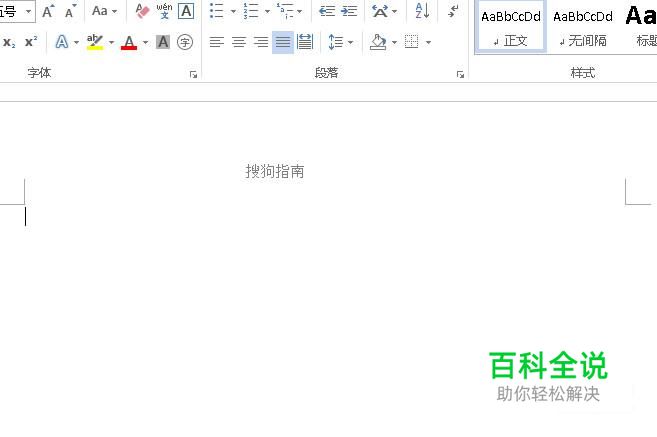Apply paragraph shading bucket

(378, 42)
